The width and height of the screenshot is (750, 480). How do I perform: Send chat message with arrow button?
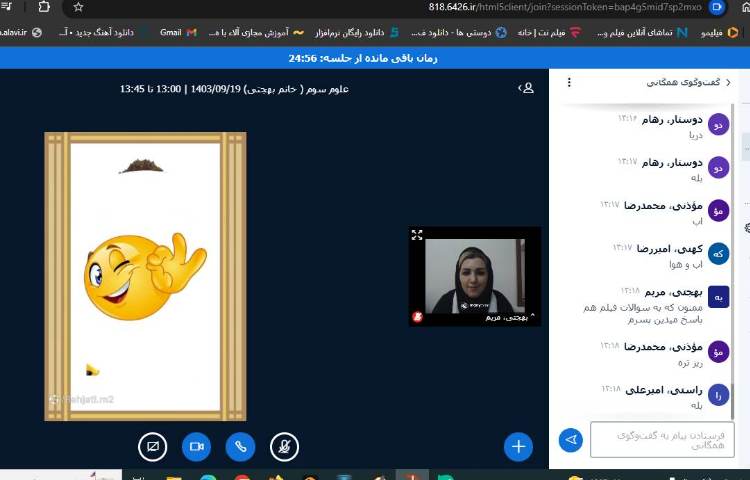tap(571, 440)
